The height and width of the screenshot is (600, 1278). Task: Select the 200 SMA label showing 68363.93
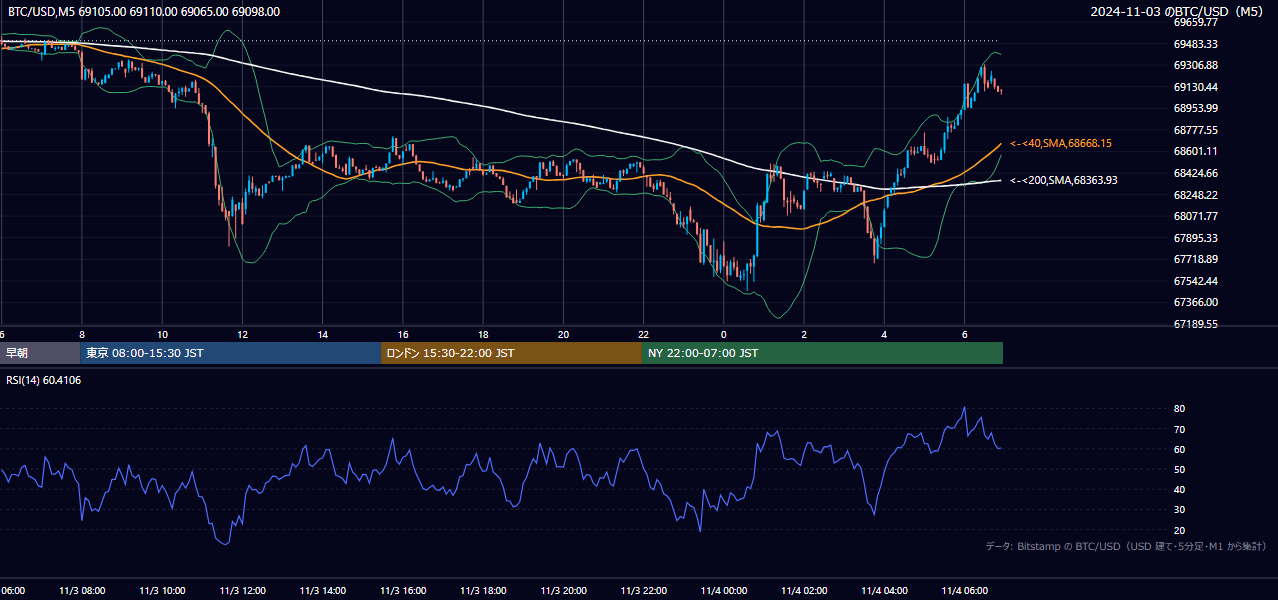(1064, 180)
